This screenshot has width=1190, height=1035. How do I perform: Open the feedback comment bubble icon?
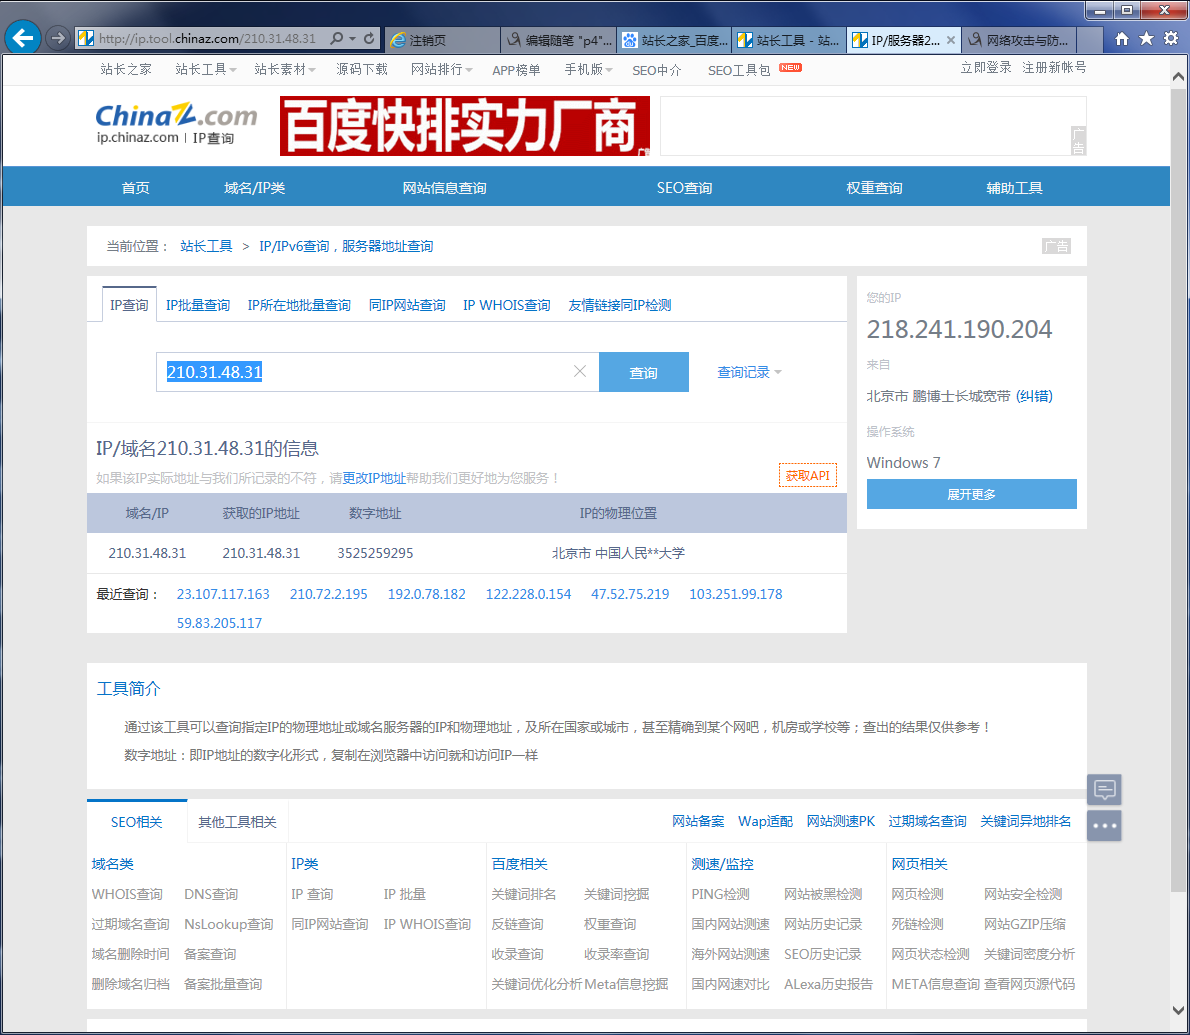(1104, 790)
